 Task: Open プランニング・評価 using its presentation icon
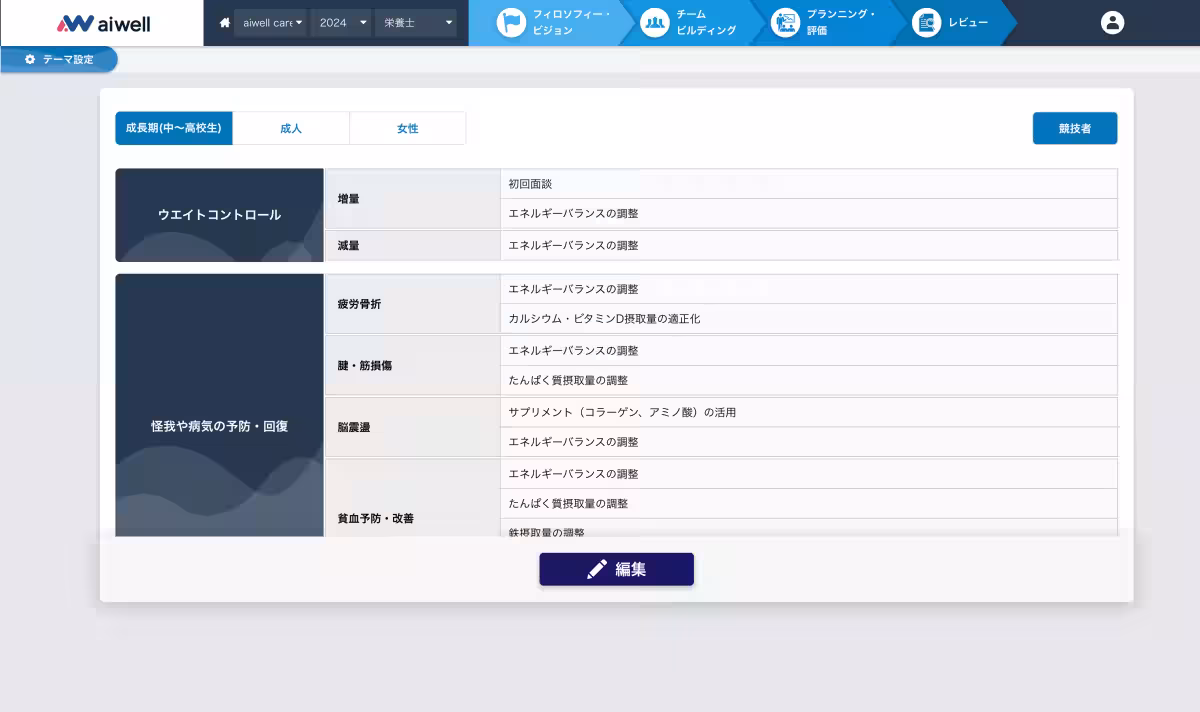[x=785, y=22]
